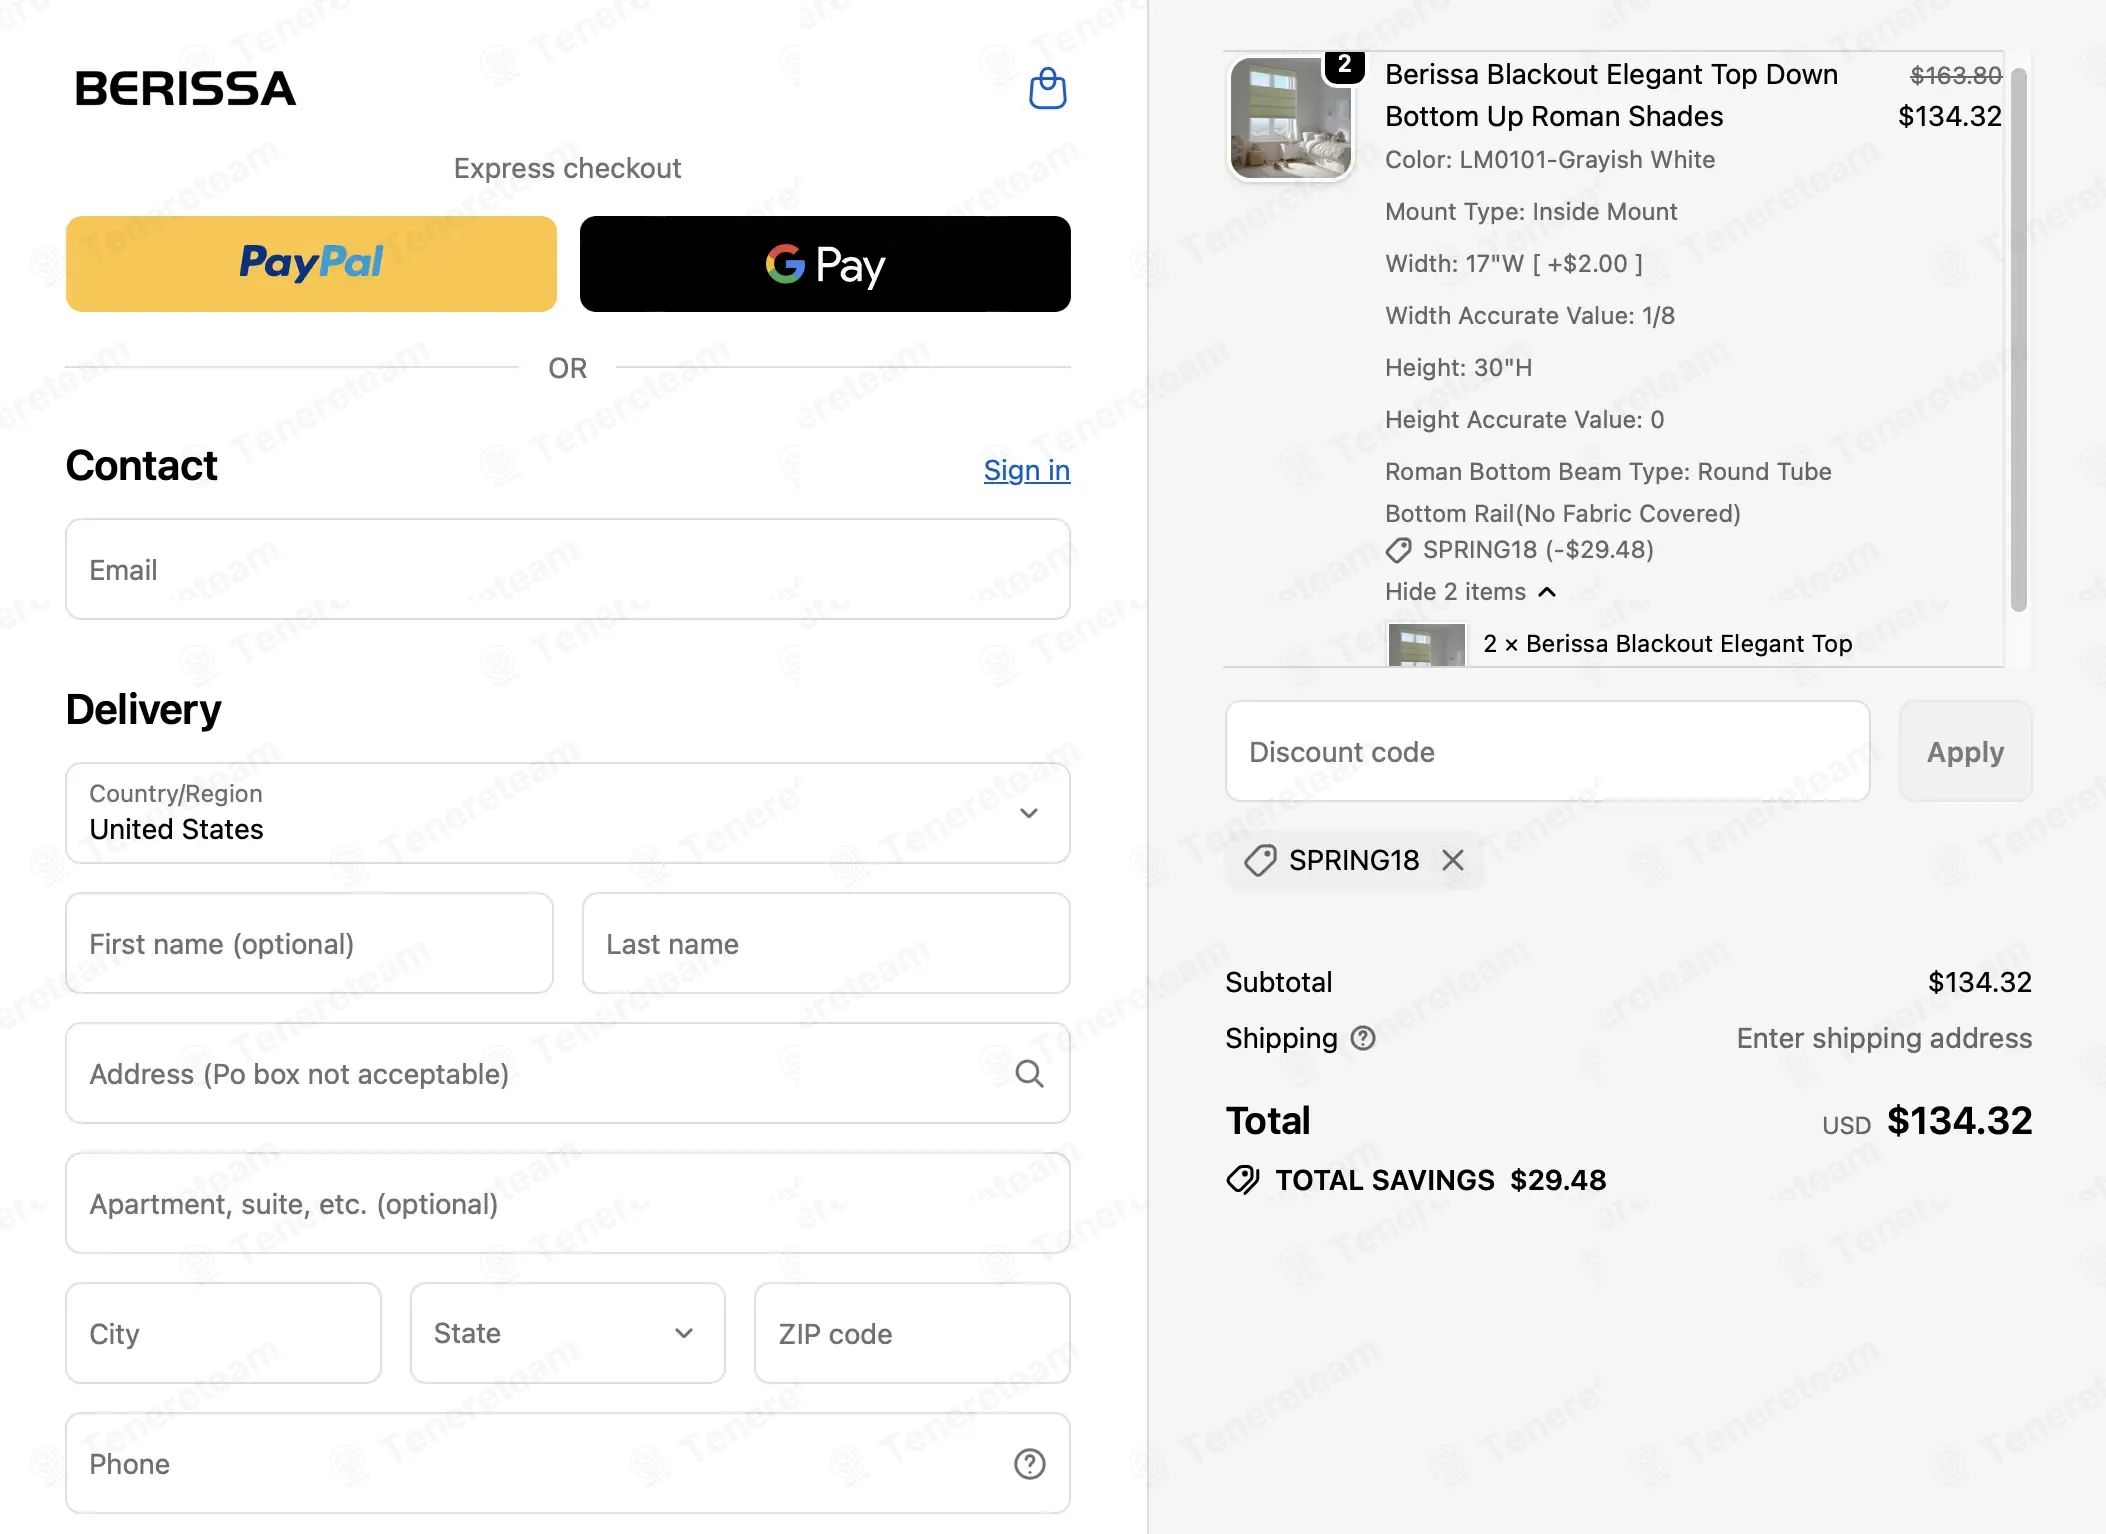The width and height of the screenshot is (2106, 1534).
Task: Click the 'Enter shipping address' text
Action: click(x=1884, y=1038)
